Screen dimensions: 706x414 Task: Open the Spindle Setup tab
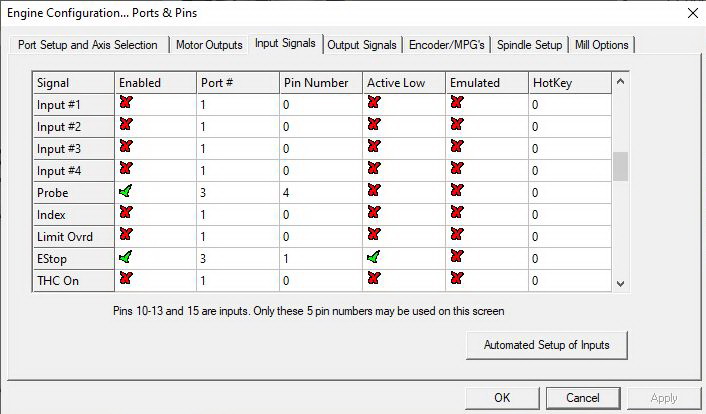point(529,45)
